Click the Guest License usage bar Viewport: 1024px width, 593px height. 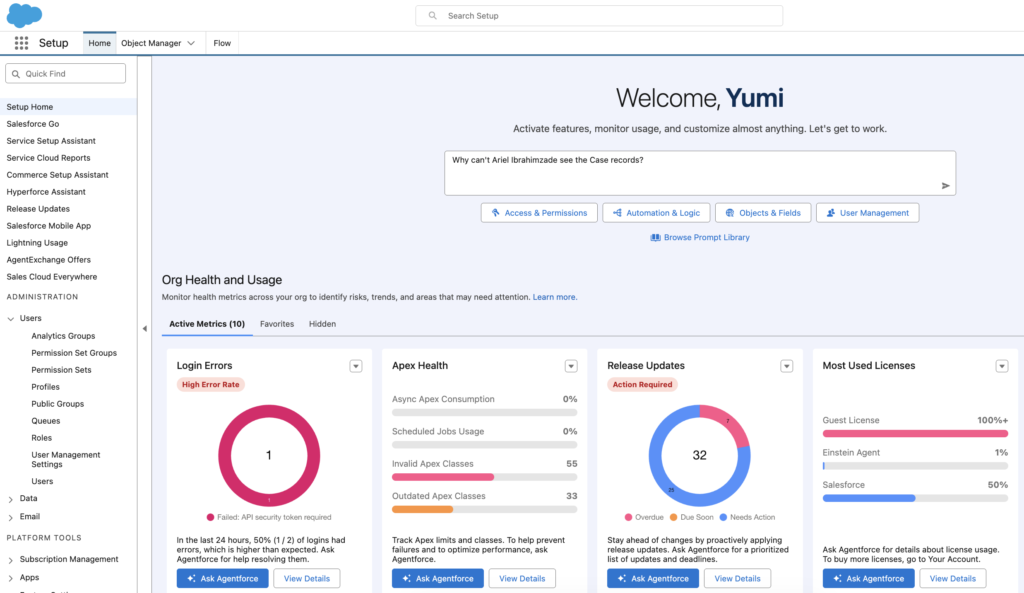(x=915, y=434)
